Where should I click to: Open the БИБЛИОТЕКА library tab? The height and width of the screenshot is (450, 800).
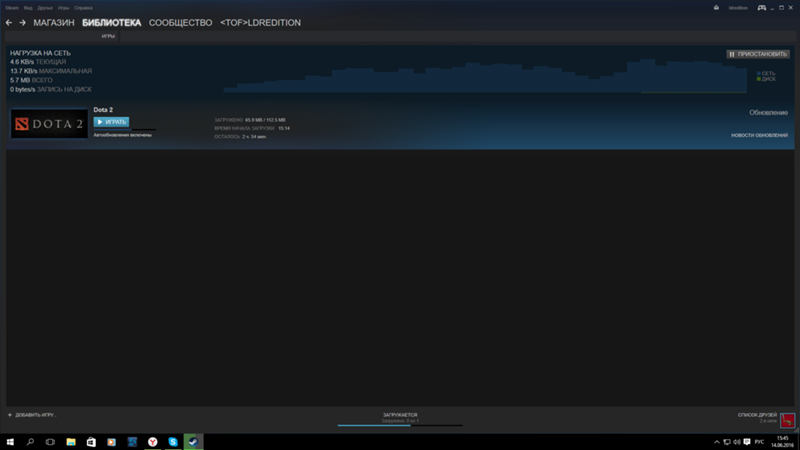(x=111, y=22)
